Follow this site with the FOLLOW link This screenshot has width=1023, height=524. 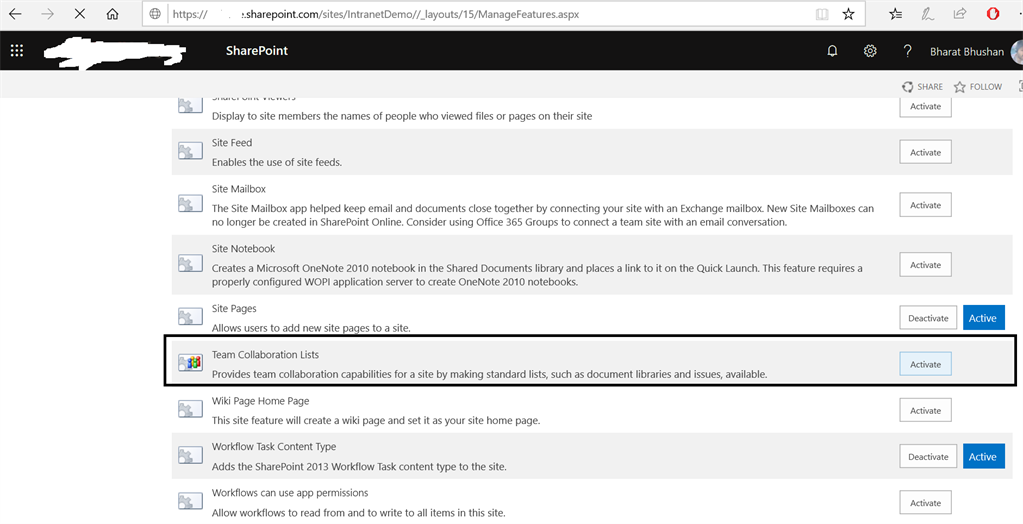coord(978,87)
